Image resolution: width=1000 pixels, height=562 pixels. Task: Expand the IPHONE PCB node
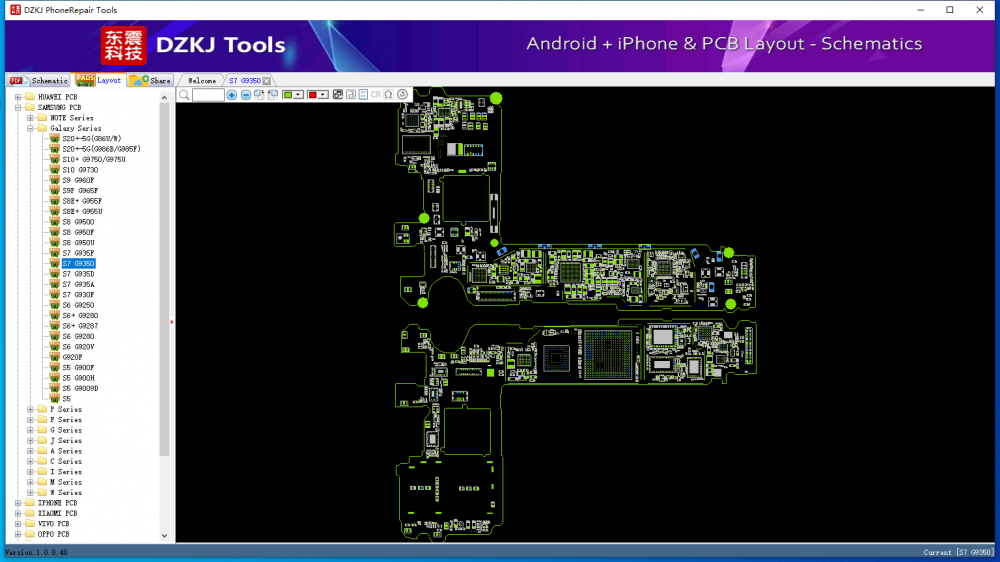[18, 503]
